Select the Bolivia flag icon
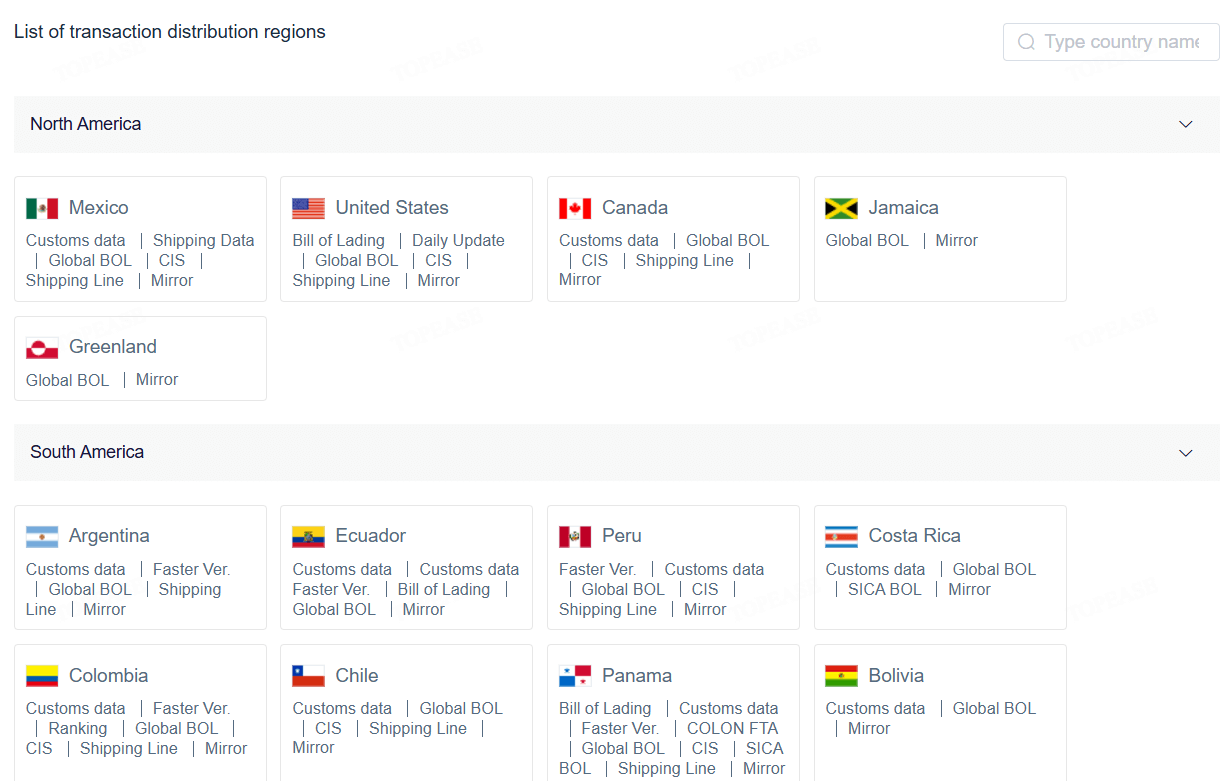The image size is (1221, 781). pyautogui.click(x=841, y=676)
